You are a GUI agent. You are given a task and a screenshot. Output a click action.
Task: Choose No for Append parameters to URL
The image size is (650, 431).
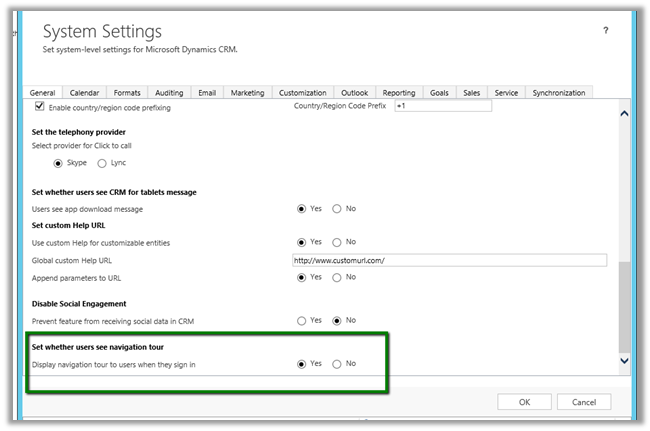click(337, 277)
